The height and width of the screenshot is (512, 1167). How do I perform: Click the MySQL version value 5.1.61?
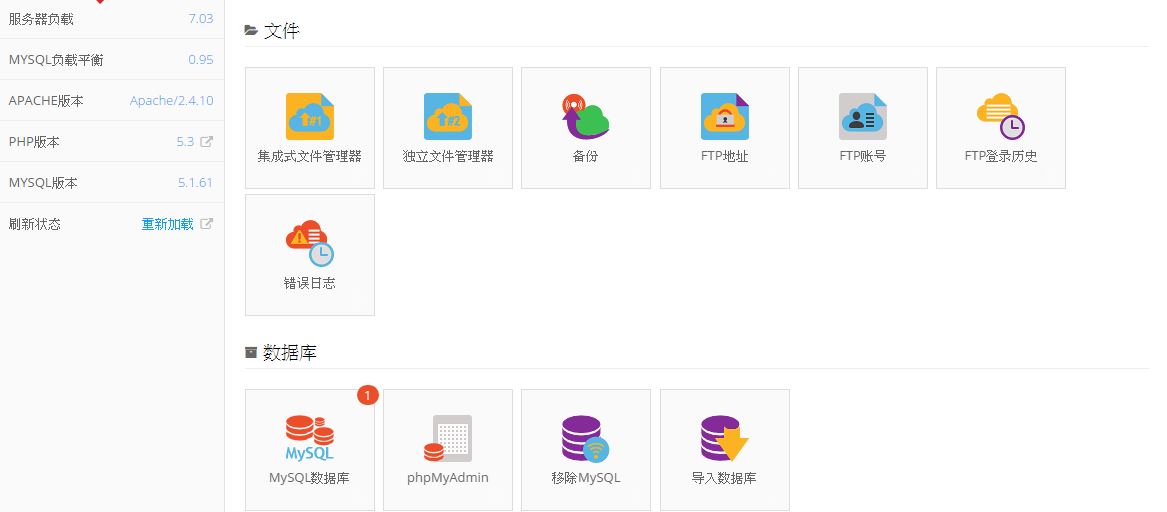click(x=196, y=182)
